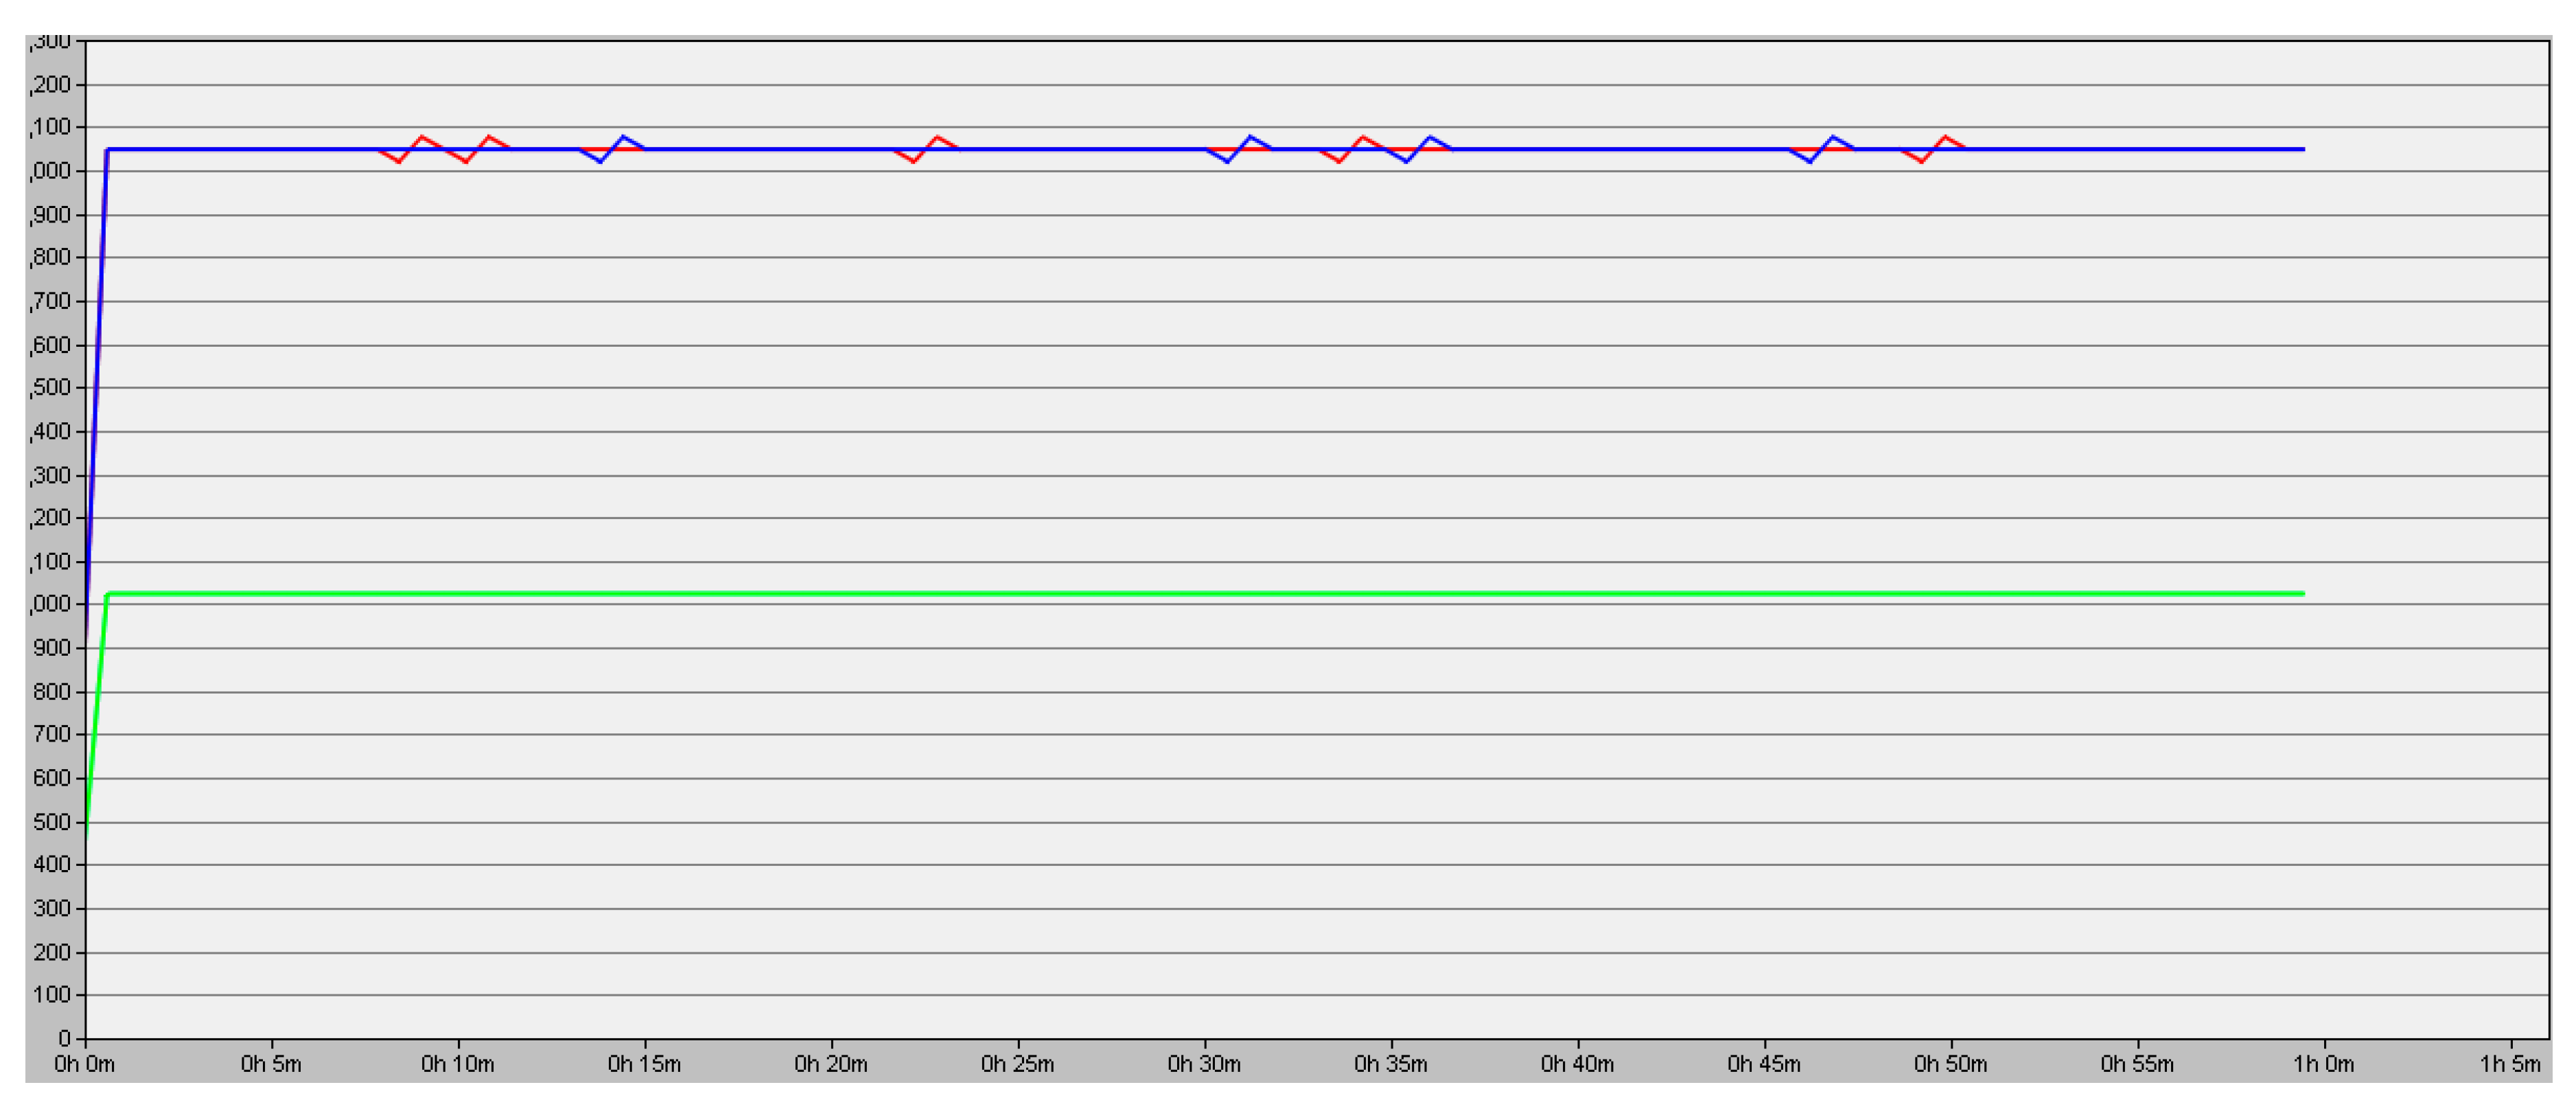Click the blue line's steep rising segment

96,400
